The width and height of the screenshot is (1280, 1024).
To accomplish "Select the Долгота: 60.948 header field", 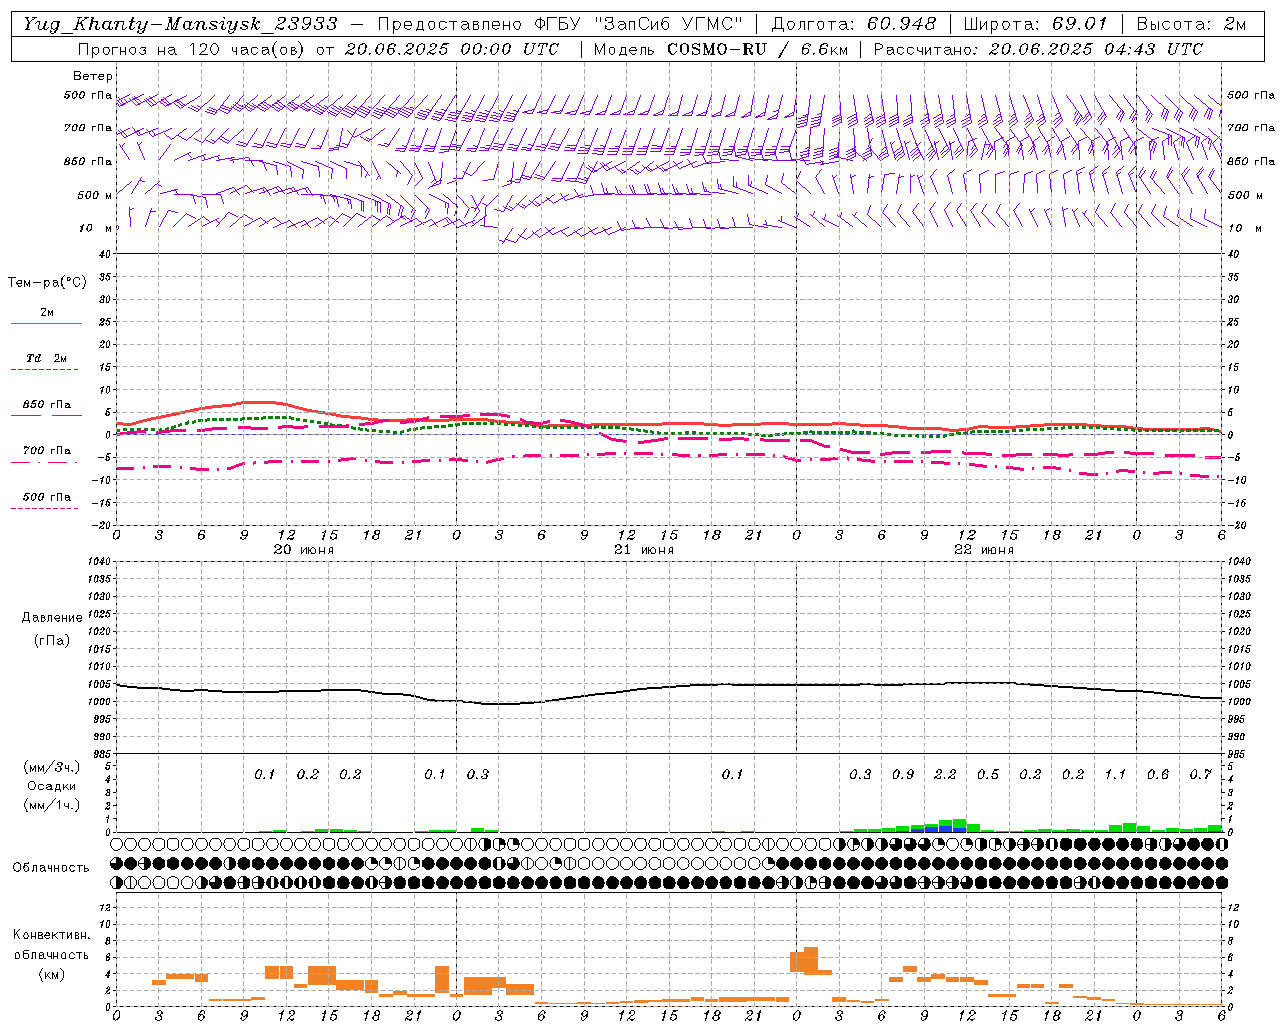I will click(x=854, y=24).
